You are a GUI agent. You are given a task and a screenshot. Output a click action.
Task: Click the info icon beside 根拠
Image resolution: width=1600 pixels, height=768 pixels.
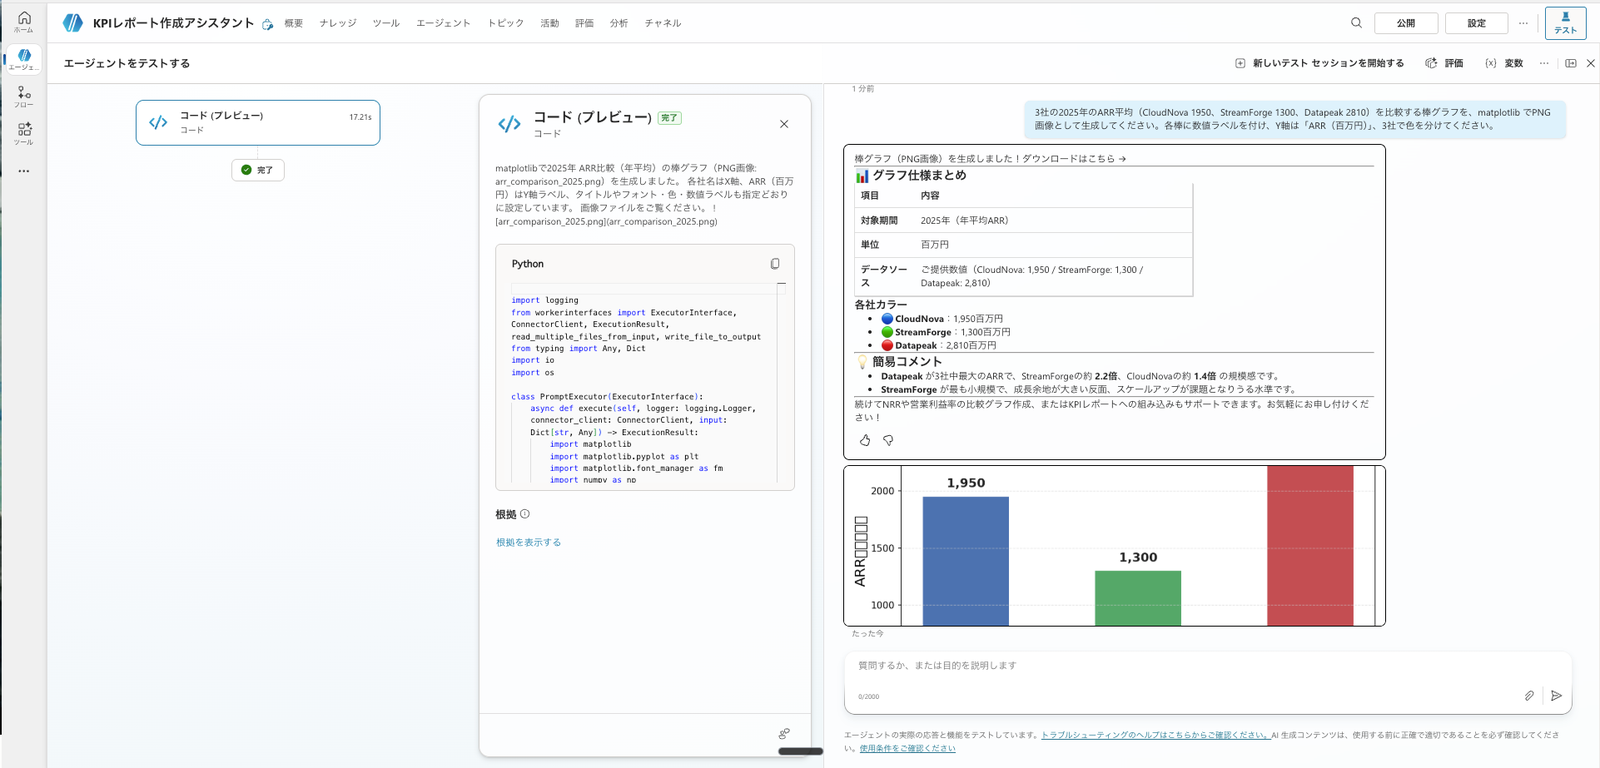tap(525, 514)
